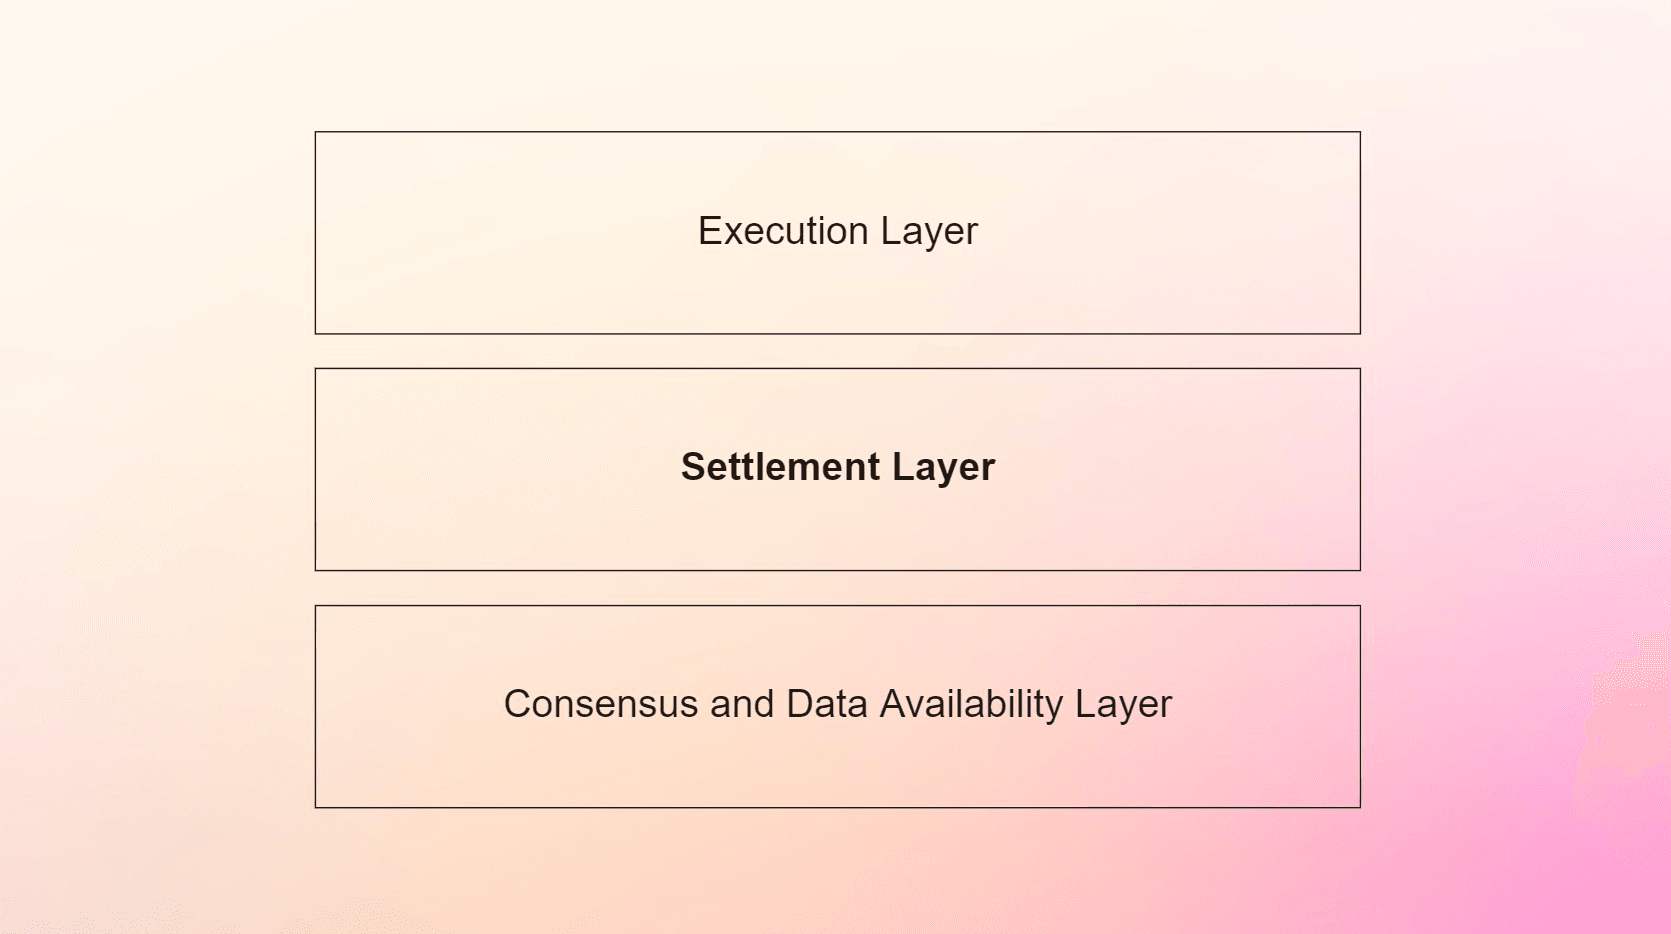
Task: Click the word 'Settlement' in middle box
Action: 780,467
